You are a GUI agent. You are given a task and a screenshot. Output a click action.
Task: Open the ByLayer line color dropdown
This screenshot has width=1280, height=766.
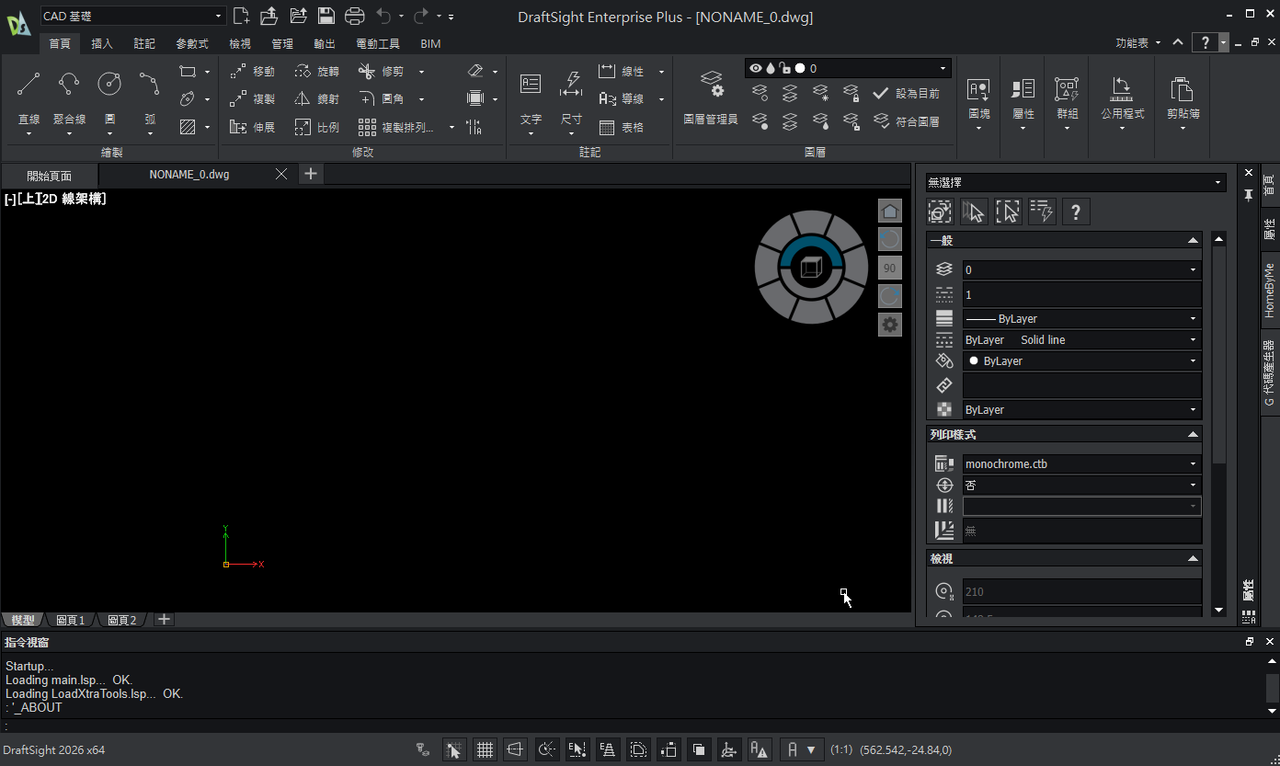1081,361
